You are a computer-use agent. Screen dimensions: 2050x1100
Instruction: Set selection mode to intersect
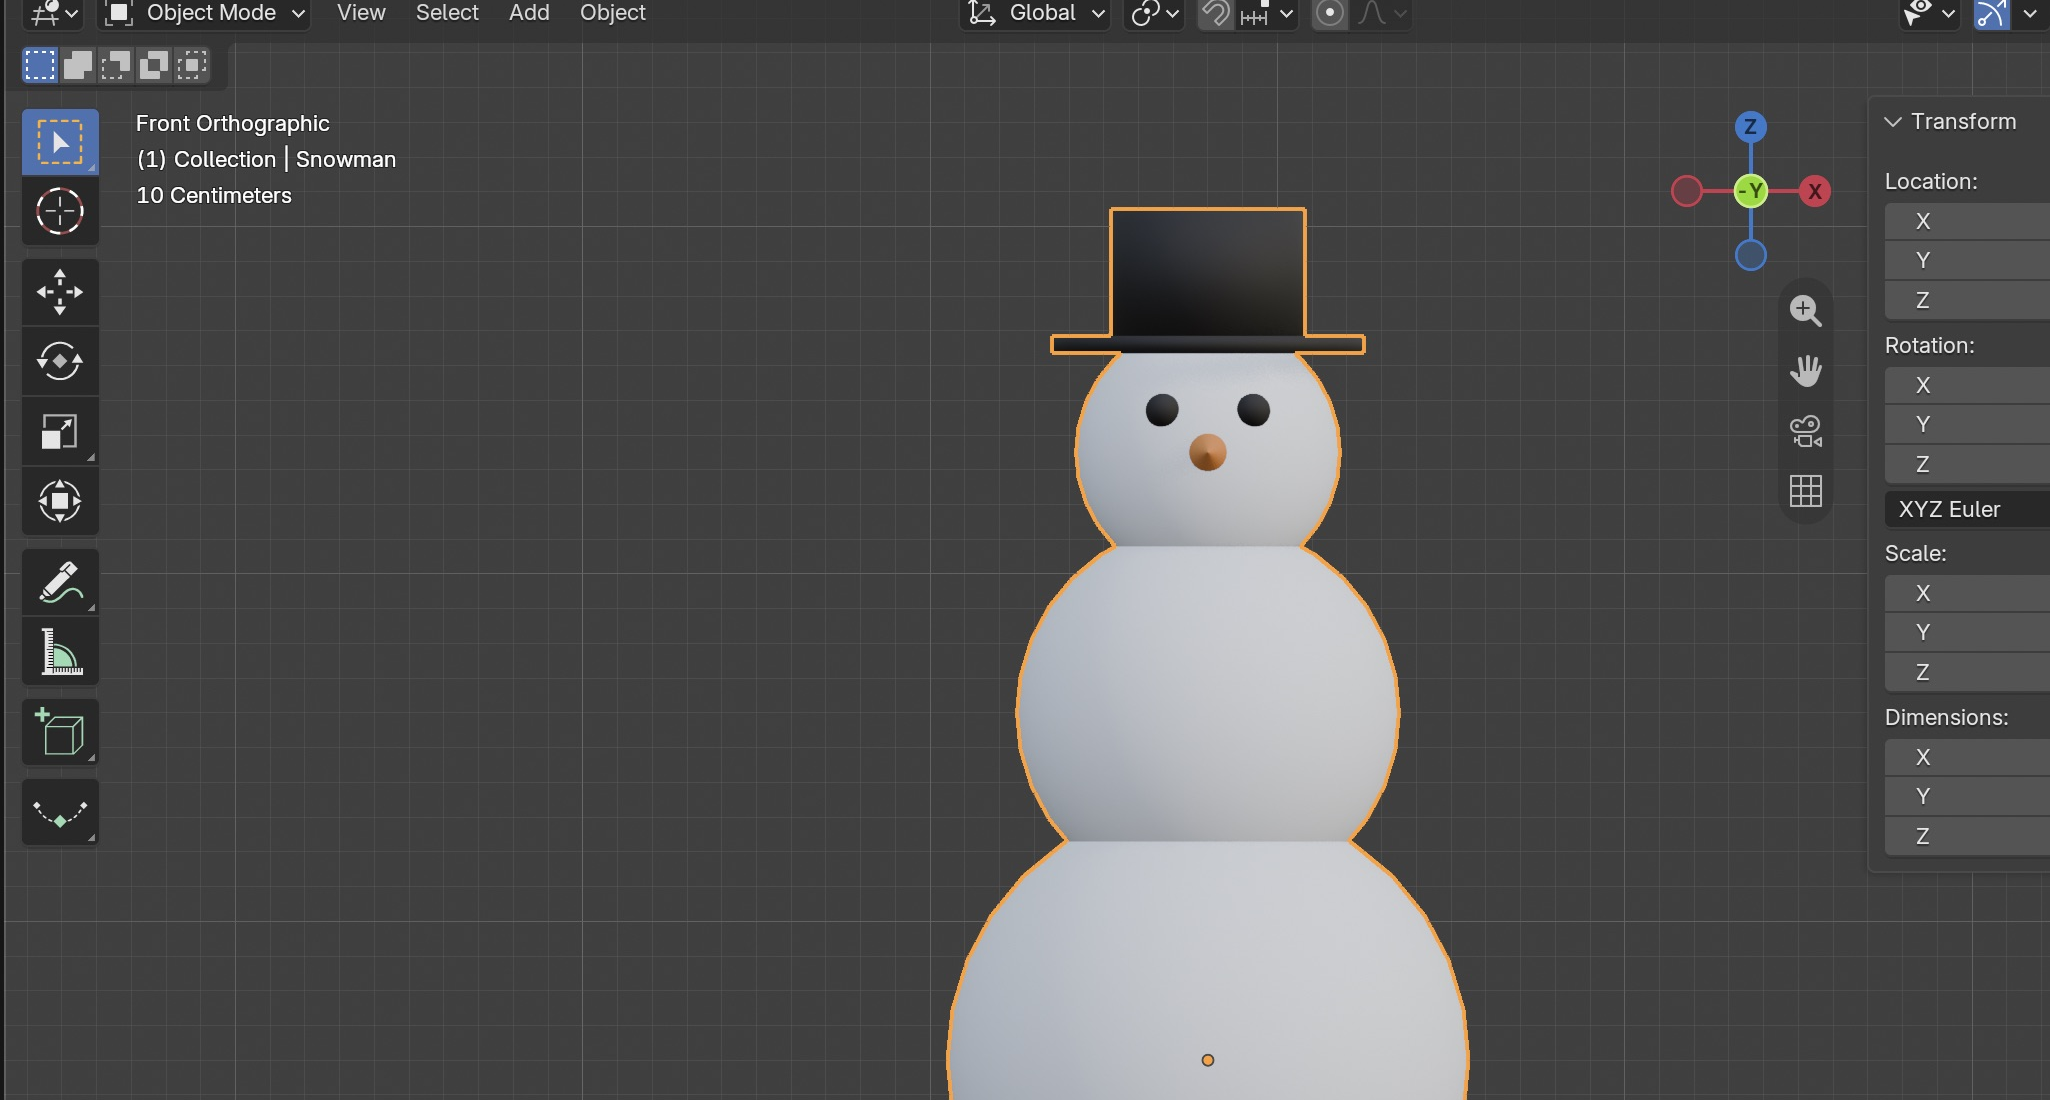192,66
